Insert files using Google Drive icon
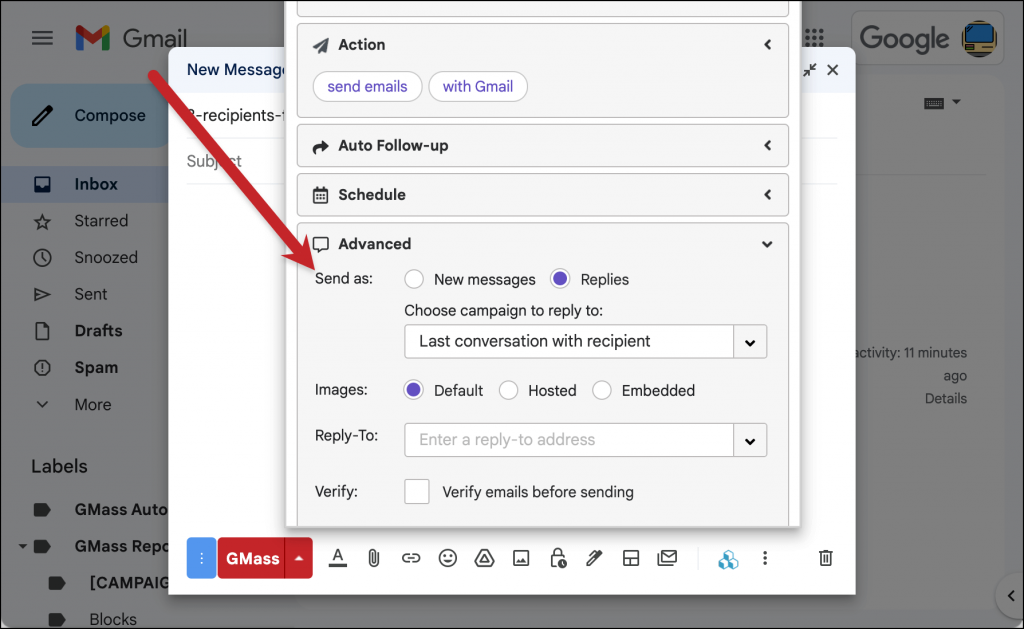 pyautogui.click(x=484, y=558)
